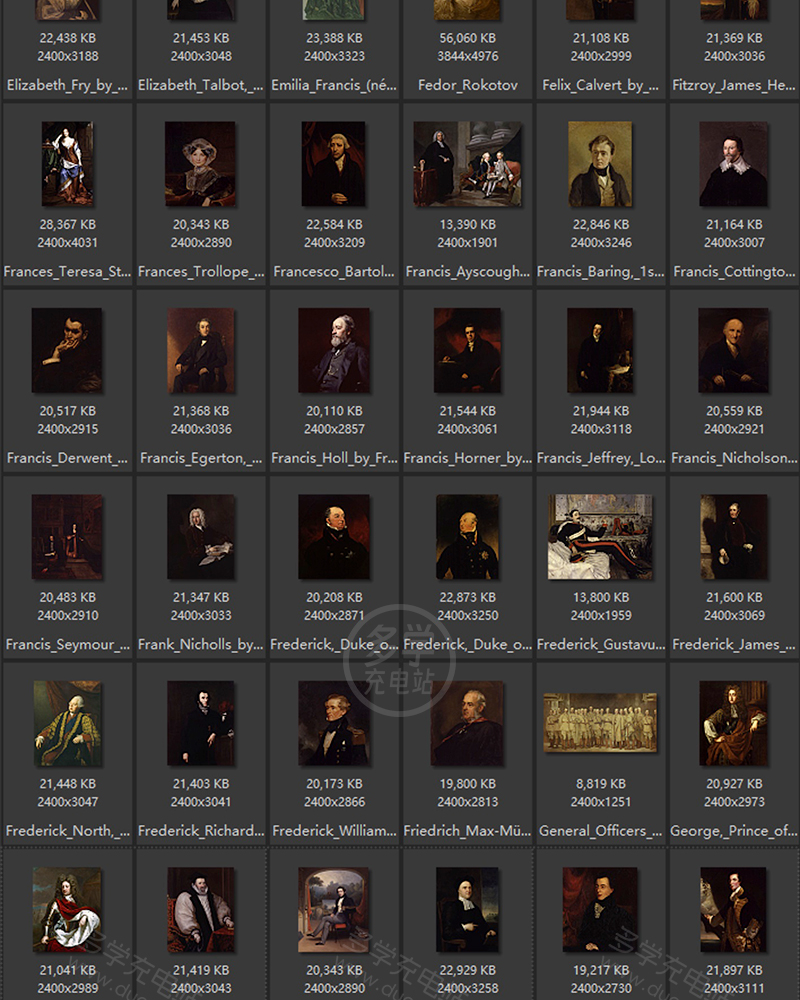This screenshot has height=1000, width=800.
Task: Open the Francis_Seymour interior painting thumbnail
Action: point(67,537)
